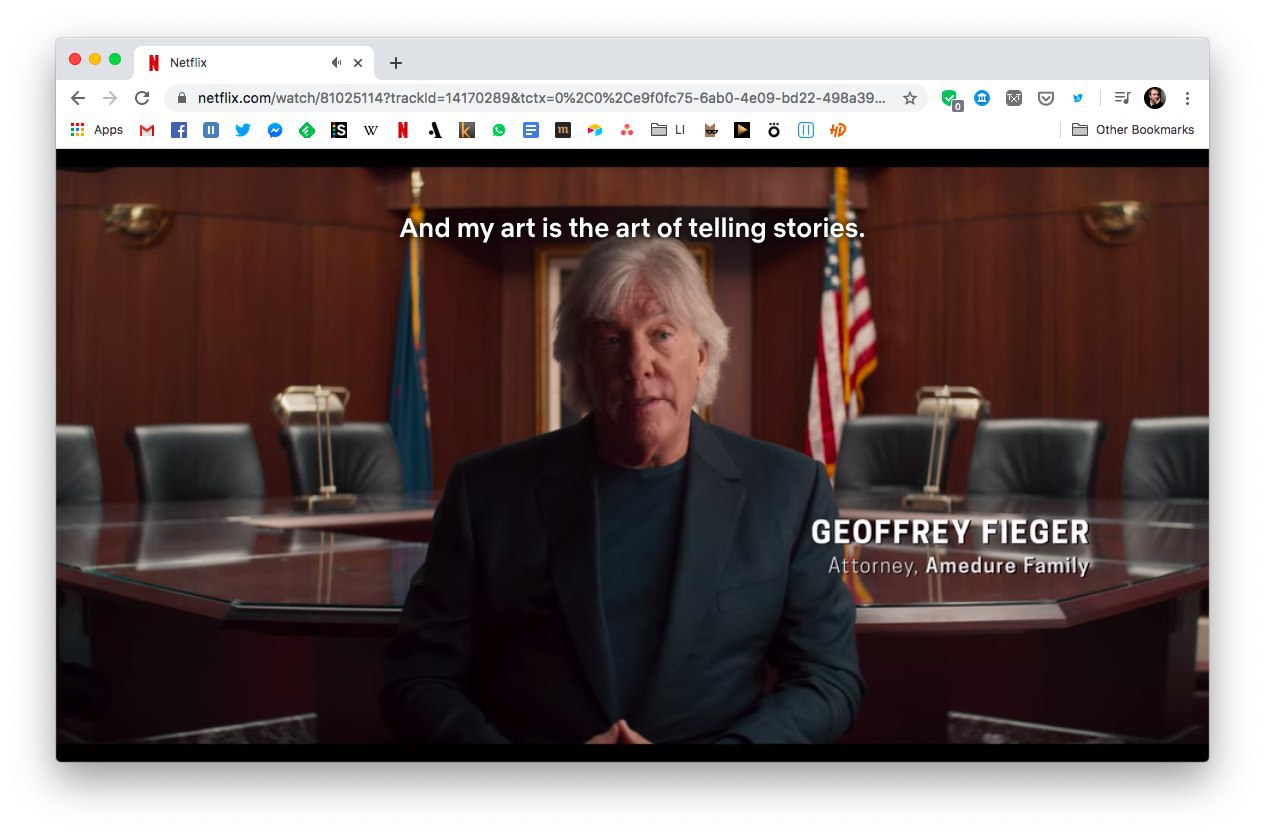Image resolution: width=1265 pixels, height=836 pixels.
Task: Click the blue pause-symbol bookmark next to Facebook
Action: (211, 130)
